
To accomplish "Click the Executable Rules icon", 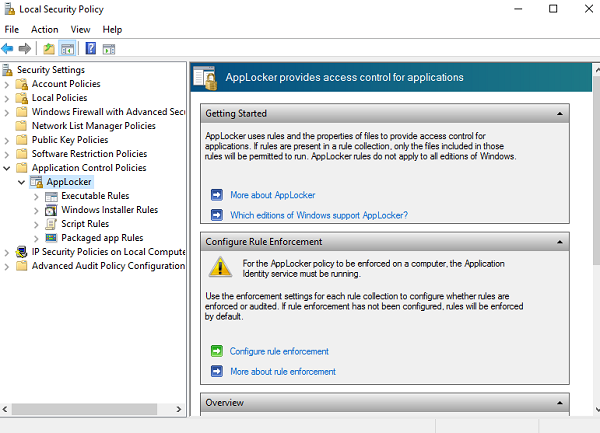I will pyautogui.click(x=52, y=196).
